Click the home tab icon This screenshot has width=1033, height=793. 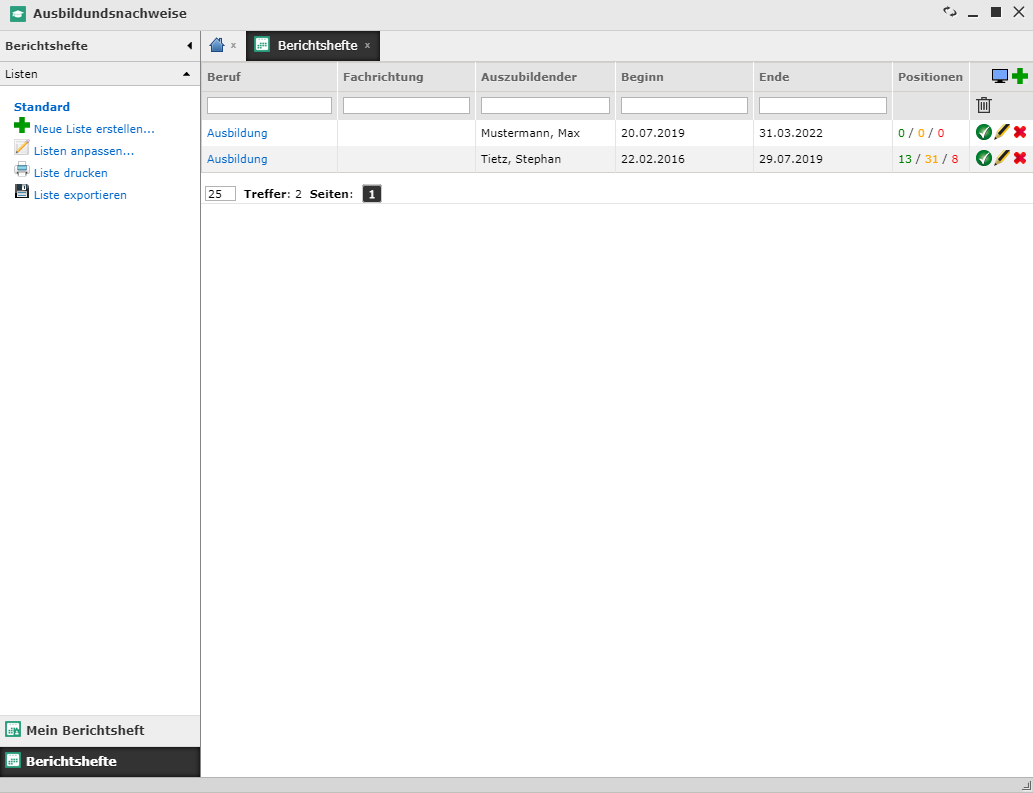tap(217, 45)
